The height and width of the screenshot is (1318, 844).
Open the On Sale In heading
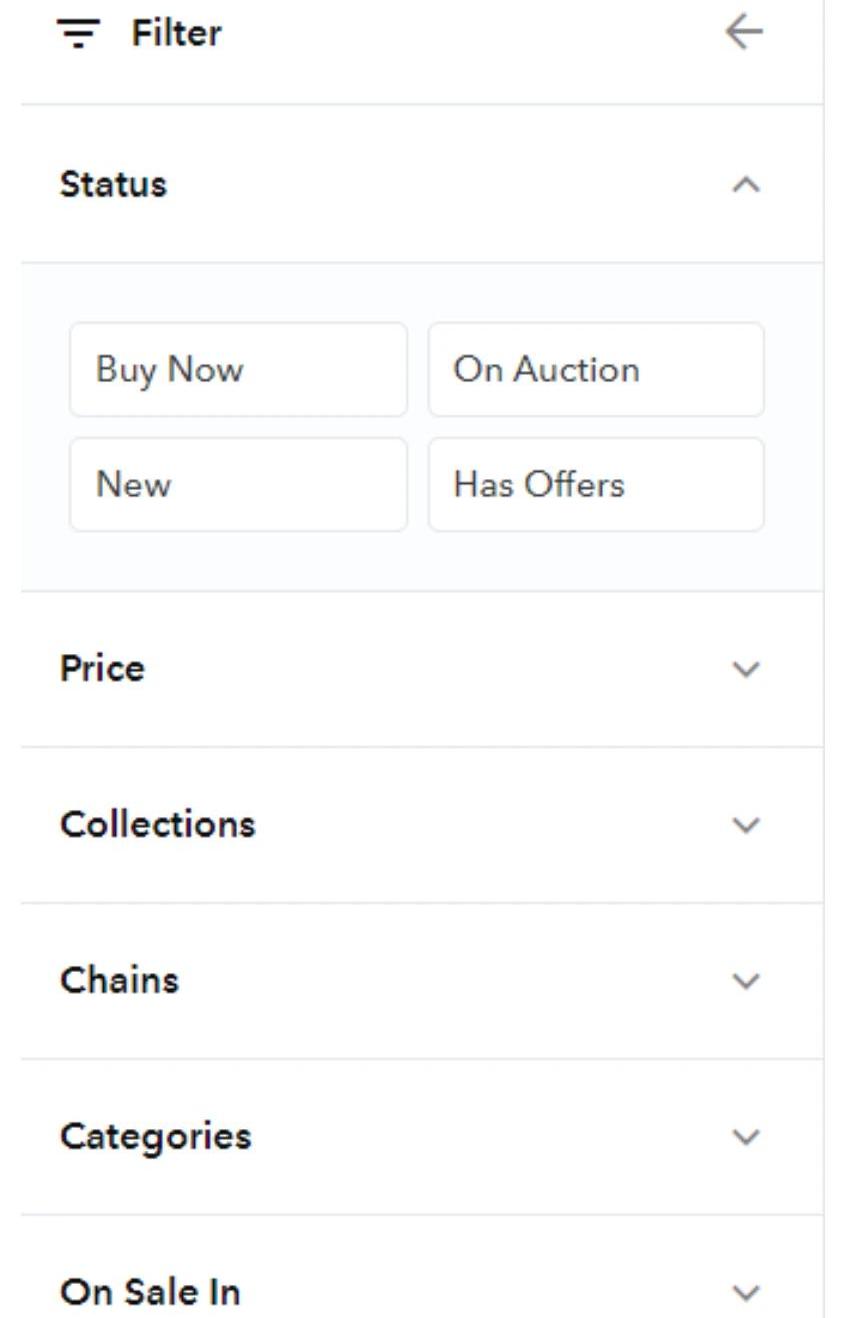[150, 1293]
